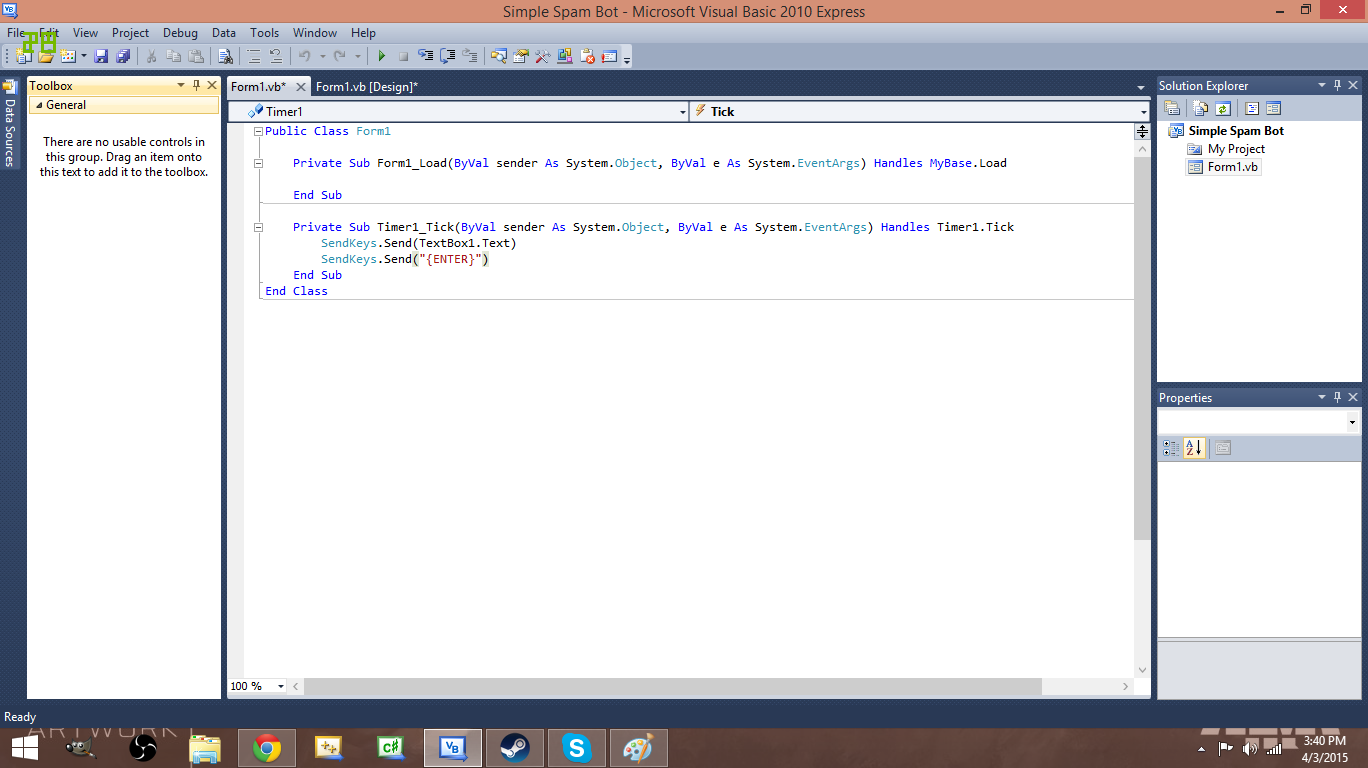Open Skype from the Windows taskbar

pos(576,747)
